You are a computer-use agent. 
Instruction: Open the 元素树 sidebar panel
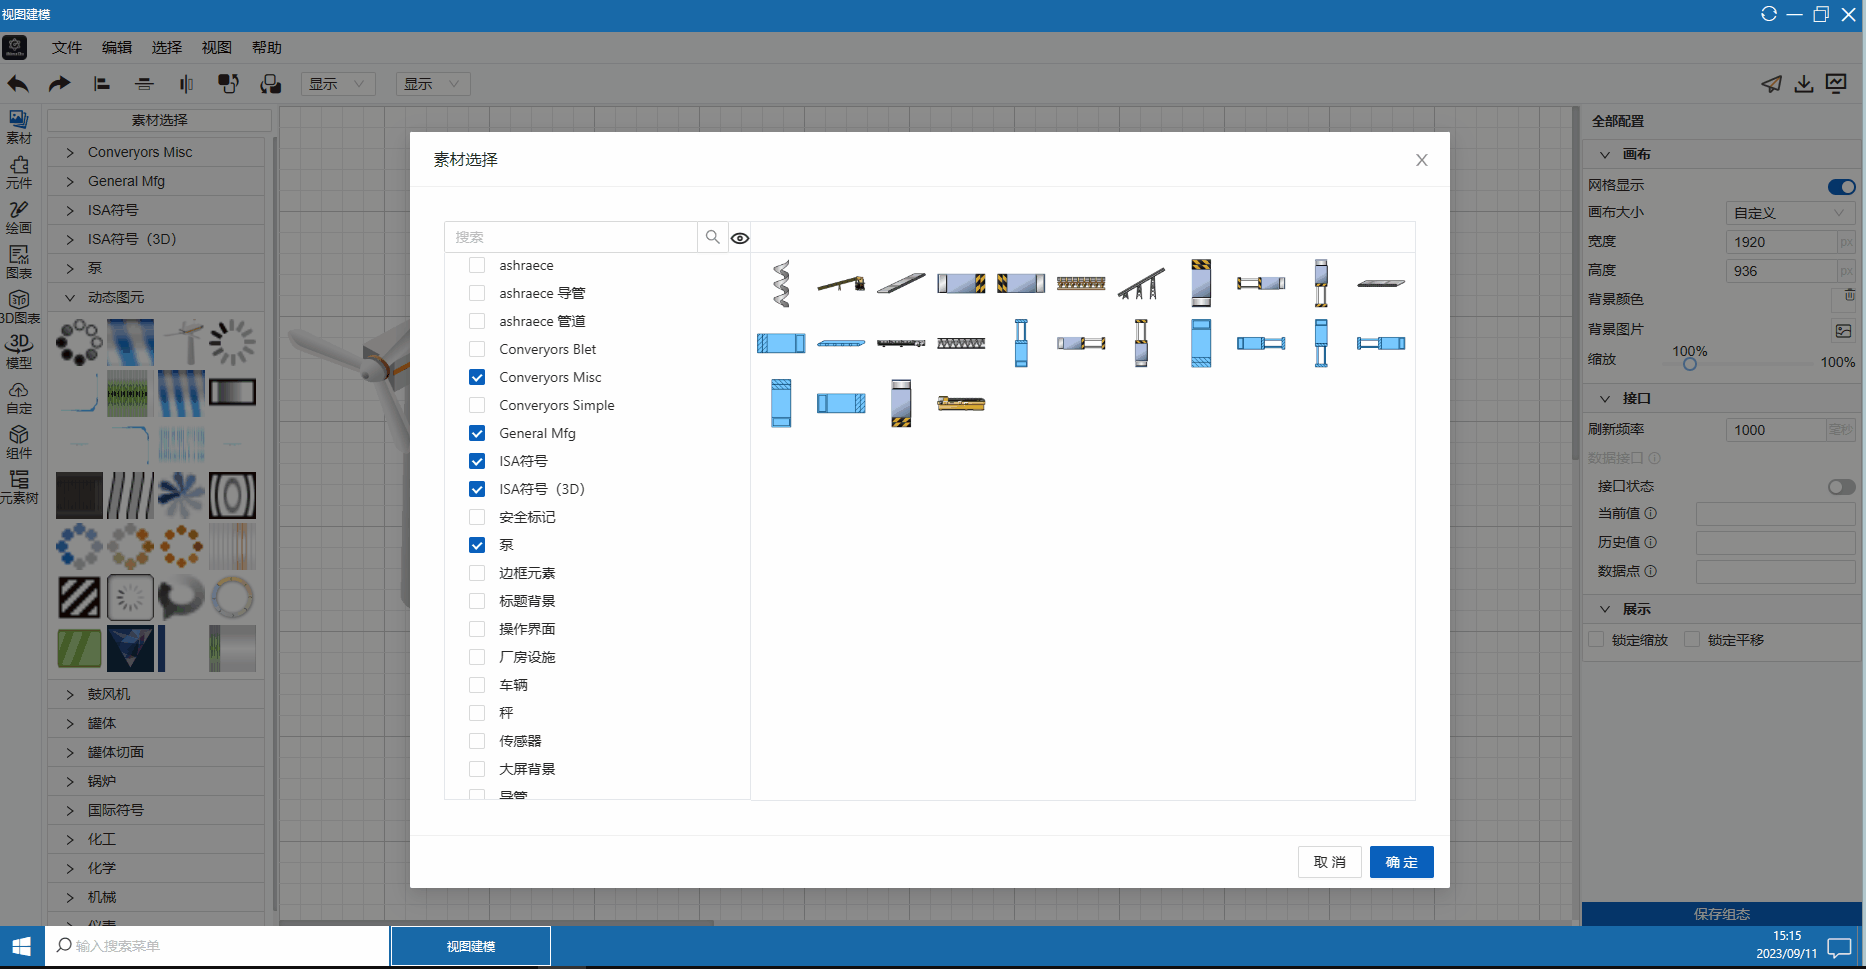coord(19,487)
